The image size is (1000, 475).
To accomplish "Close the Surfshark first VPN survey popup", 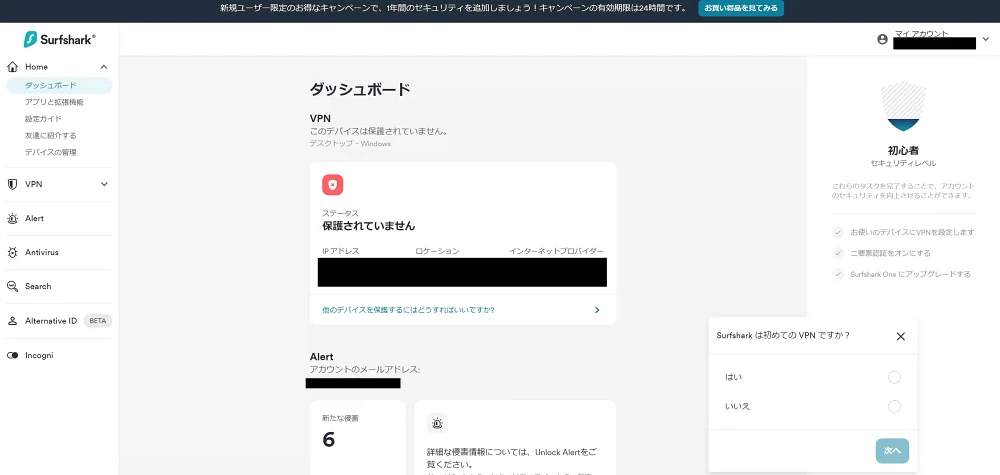I will 901,337.
